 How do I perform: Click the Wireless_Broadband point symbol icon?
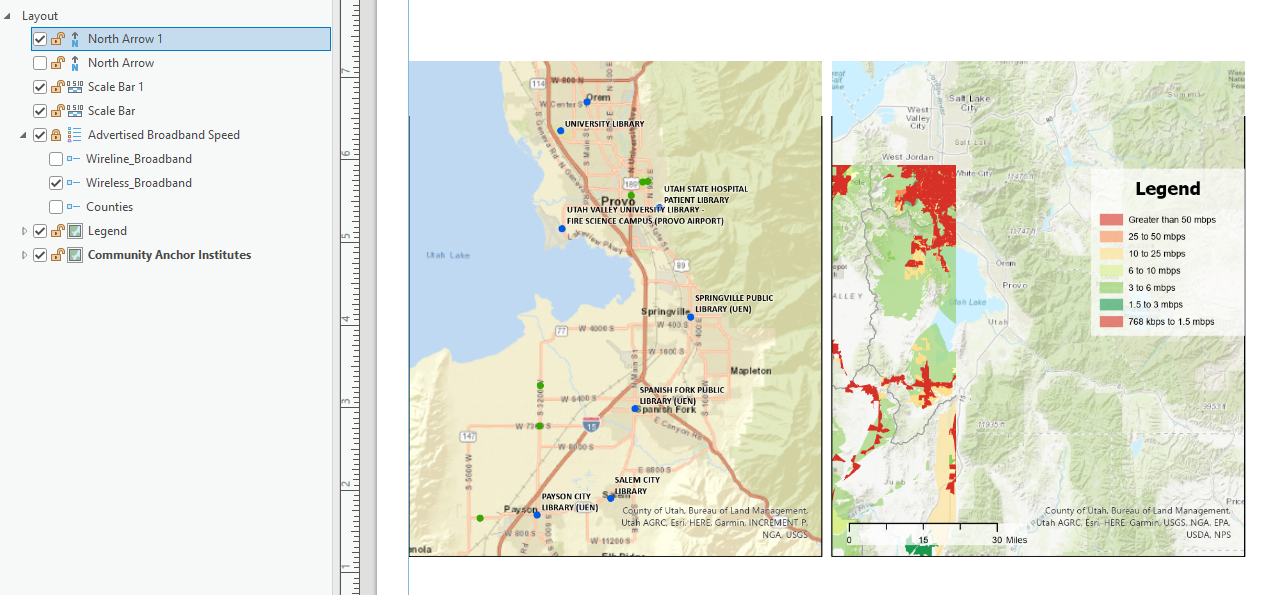click(x=73, y=182)
